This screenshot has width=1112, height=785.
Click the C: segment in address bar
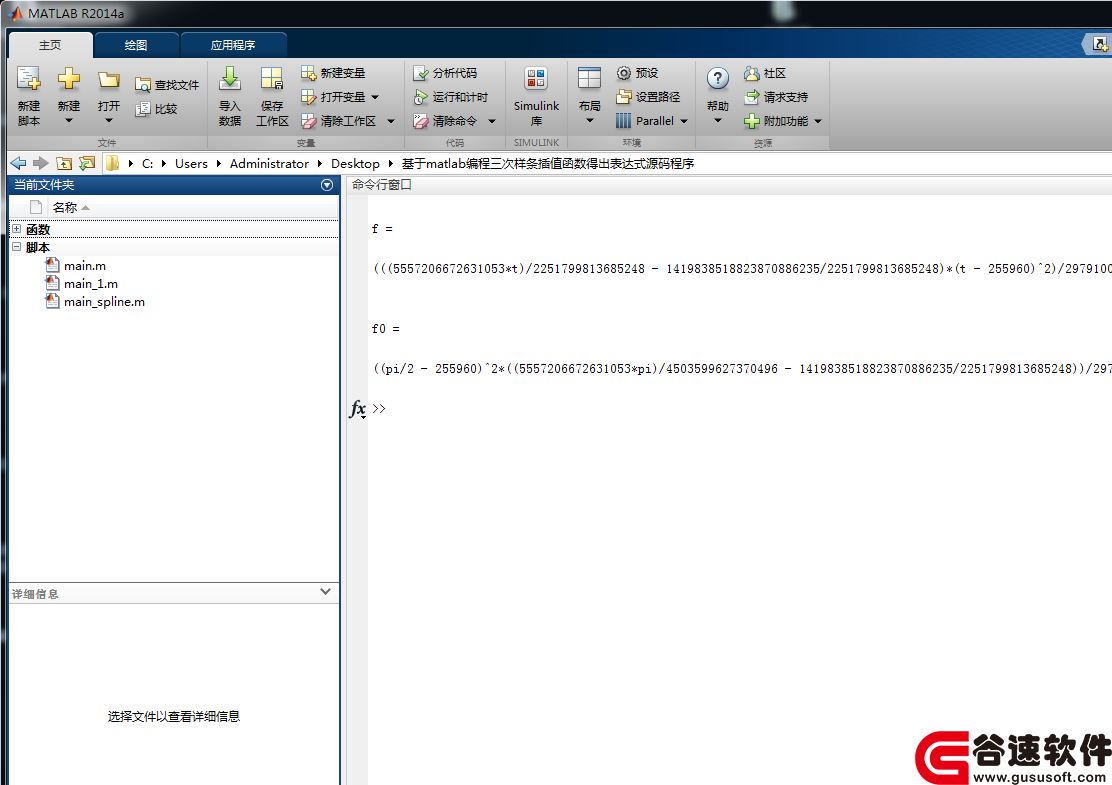[x=148, y=163]
